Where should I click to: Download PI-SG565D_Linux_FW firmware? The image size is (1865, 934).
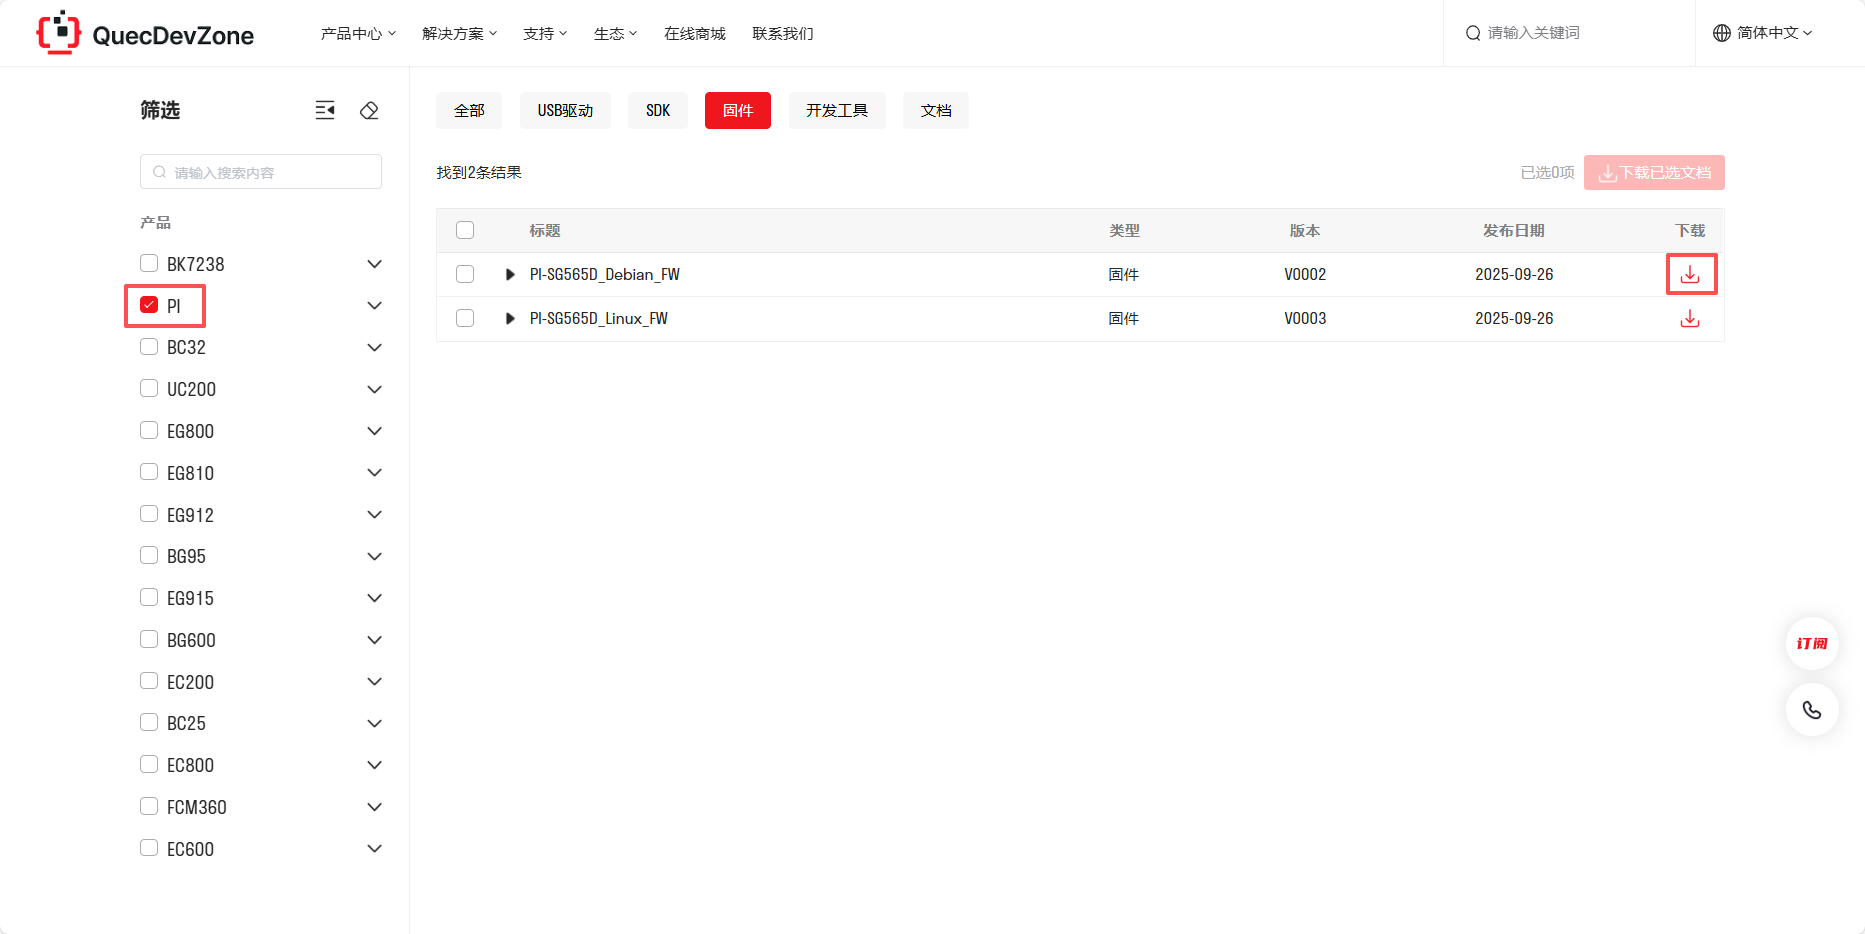pos(1690,319)
